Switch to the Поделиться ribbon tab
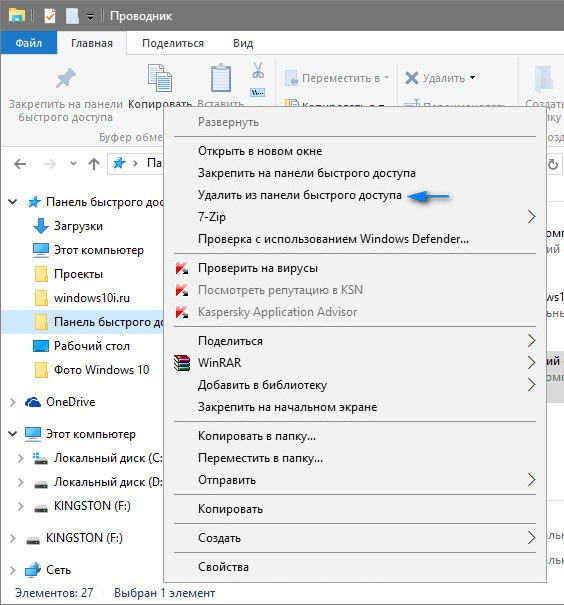This screenshot has height=605, width=564. 173,43
